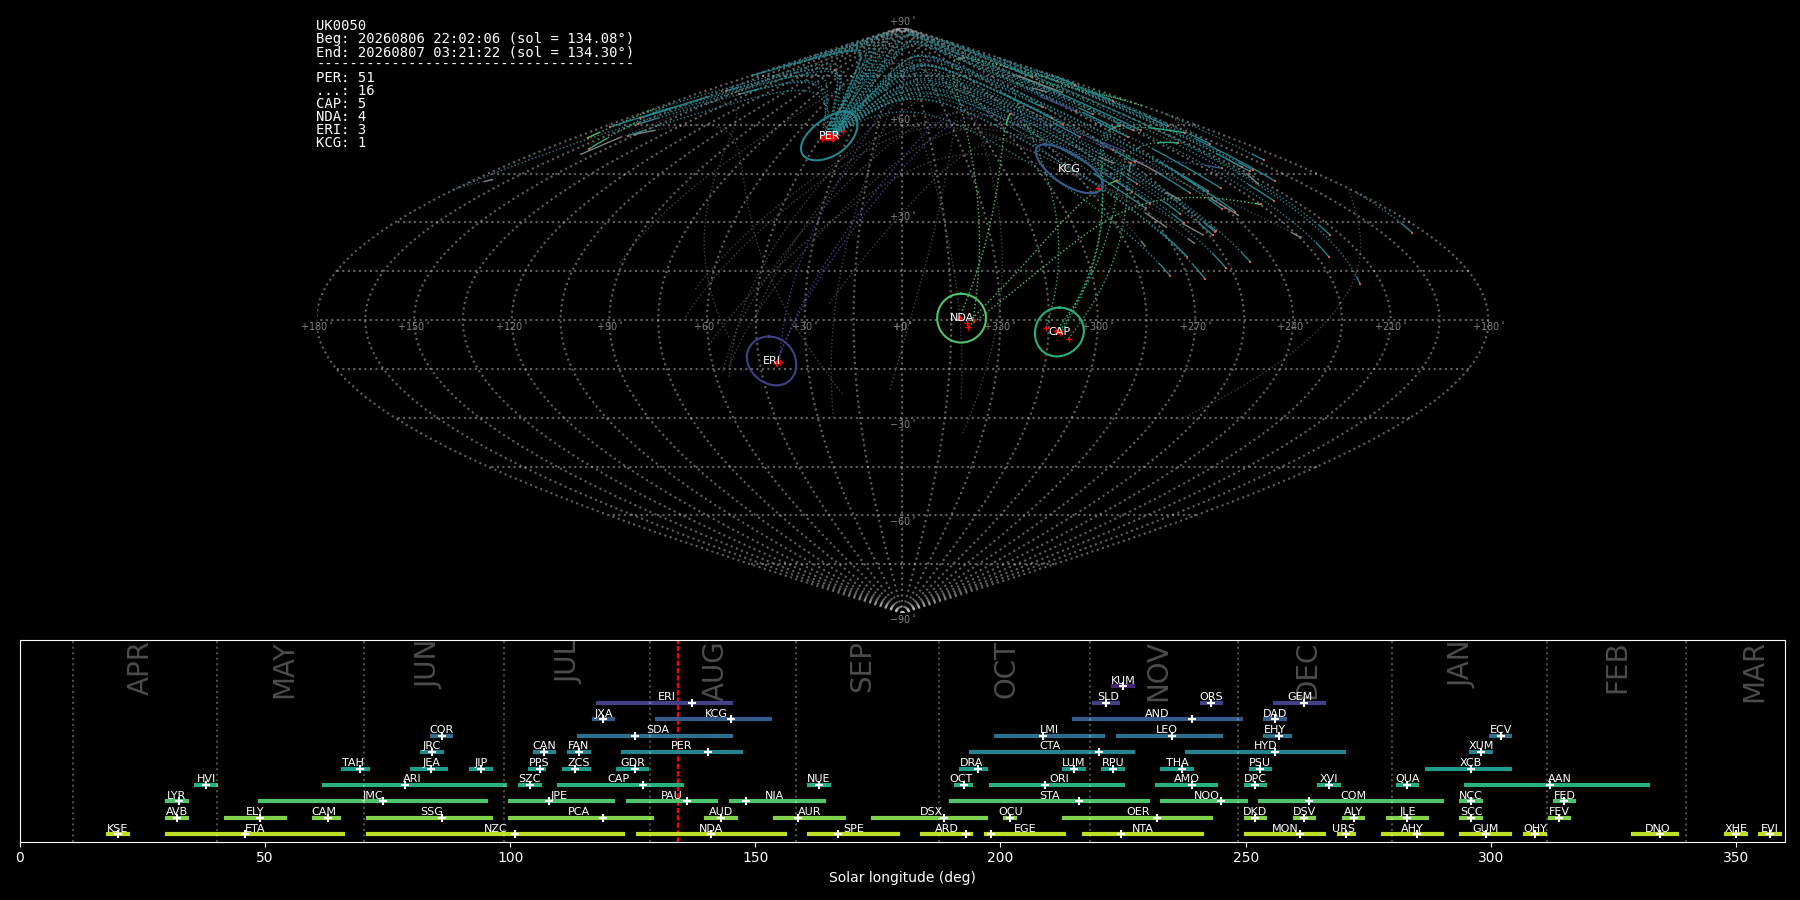Click the 'Solar longitude (deg)' axis title
1800x900 pixels.
click(x=902, y=877)
